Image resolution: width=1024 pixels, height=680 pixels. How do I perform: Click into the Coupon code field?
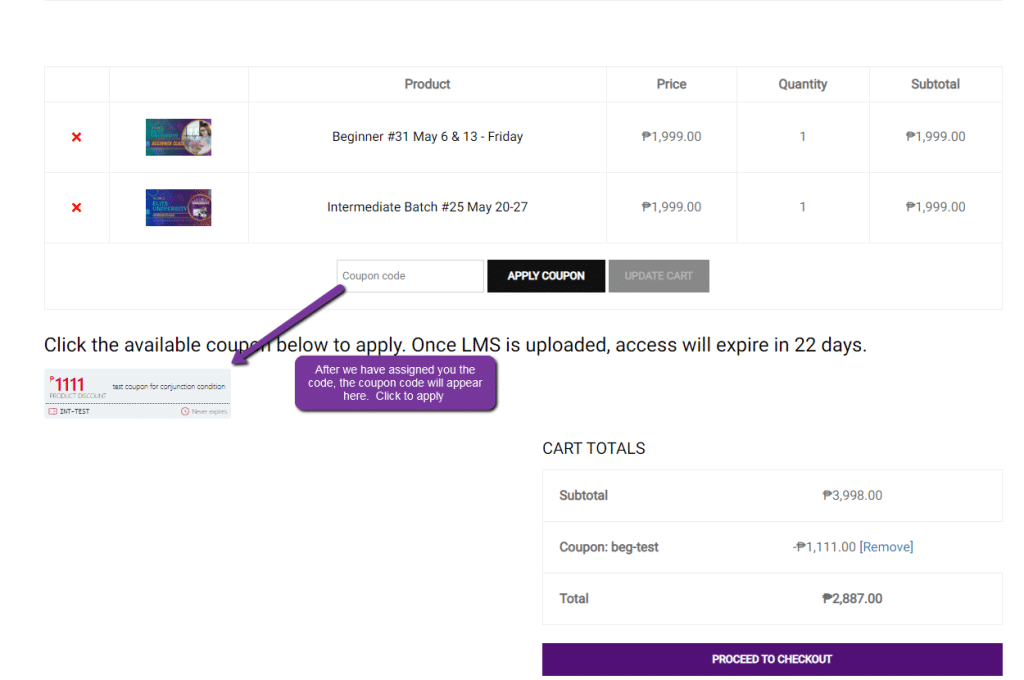(410, 276)
